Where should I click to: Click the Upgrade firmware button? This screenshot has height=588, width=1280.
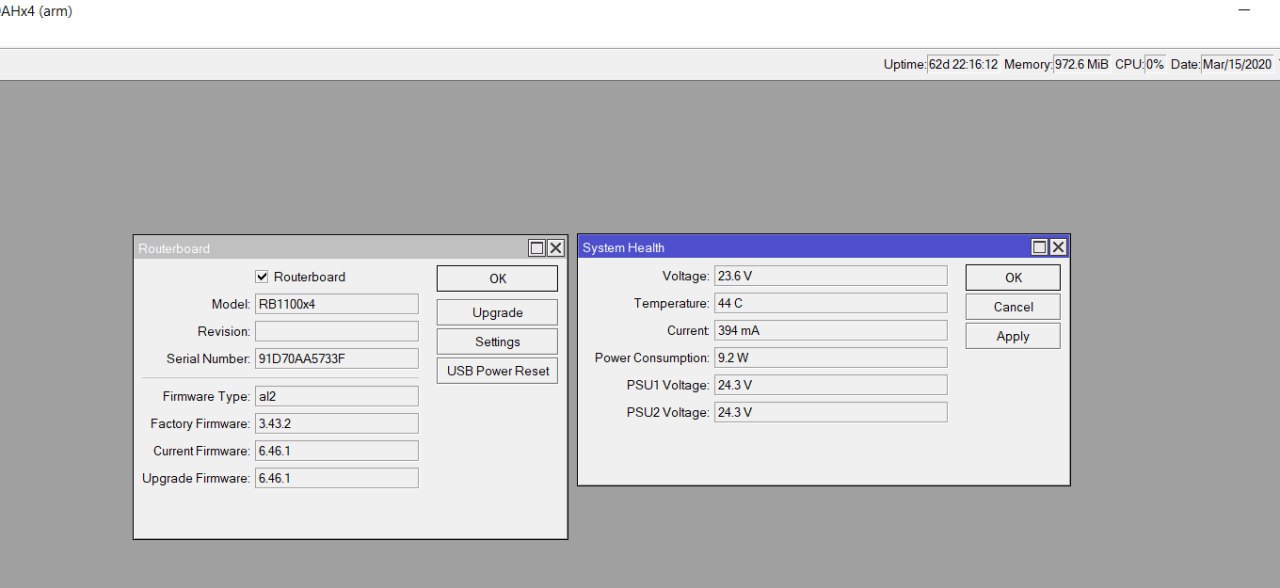tap(497, 313)
